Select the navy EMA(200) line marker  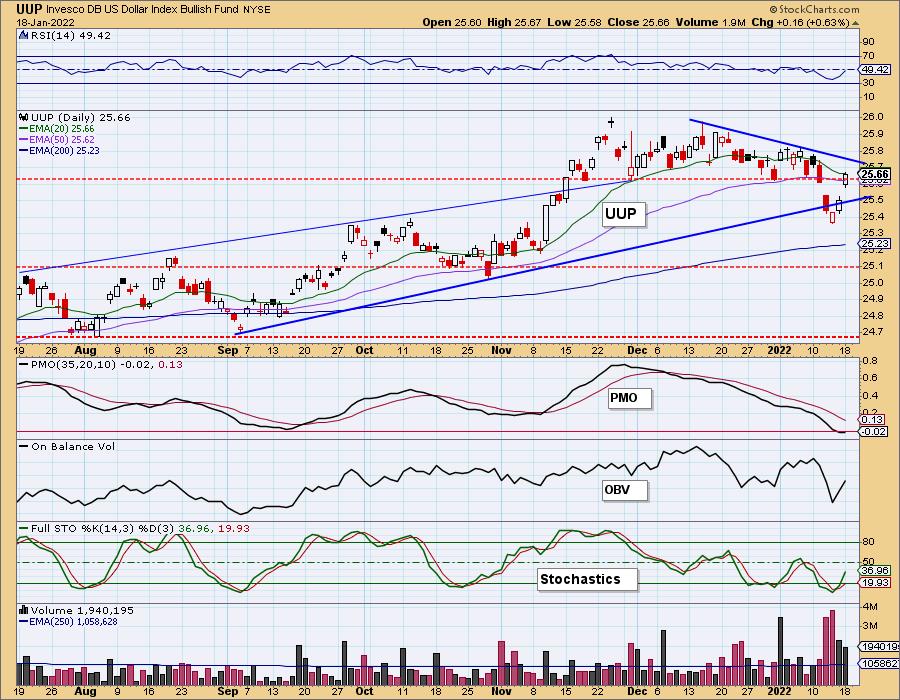(x=24, y=151)
